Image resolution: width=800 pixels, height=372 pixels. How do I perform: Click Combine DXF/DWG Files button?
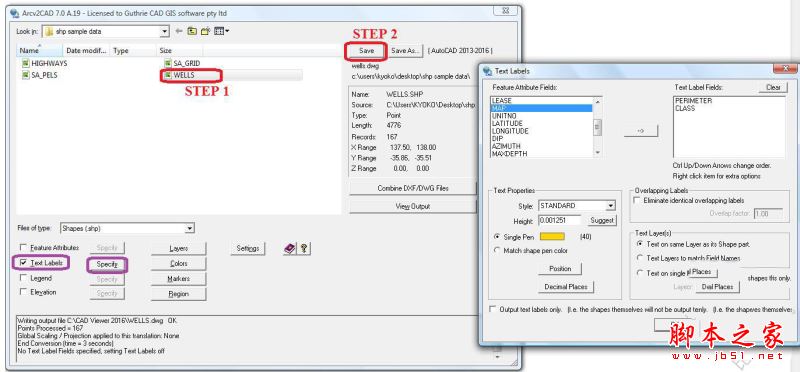pos(413,188)
